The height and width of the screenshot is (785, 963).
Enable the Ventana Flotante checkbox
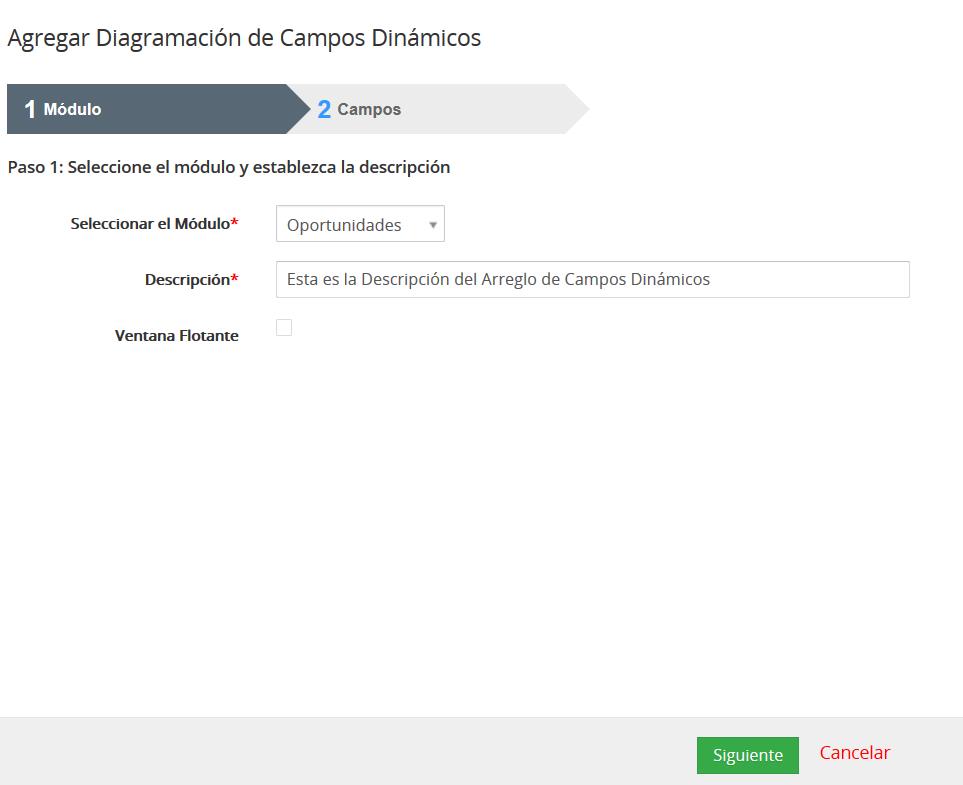pos(284,328)
